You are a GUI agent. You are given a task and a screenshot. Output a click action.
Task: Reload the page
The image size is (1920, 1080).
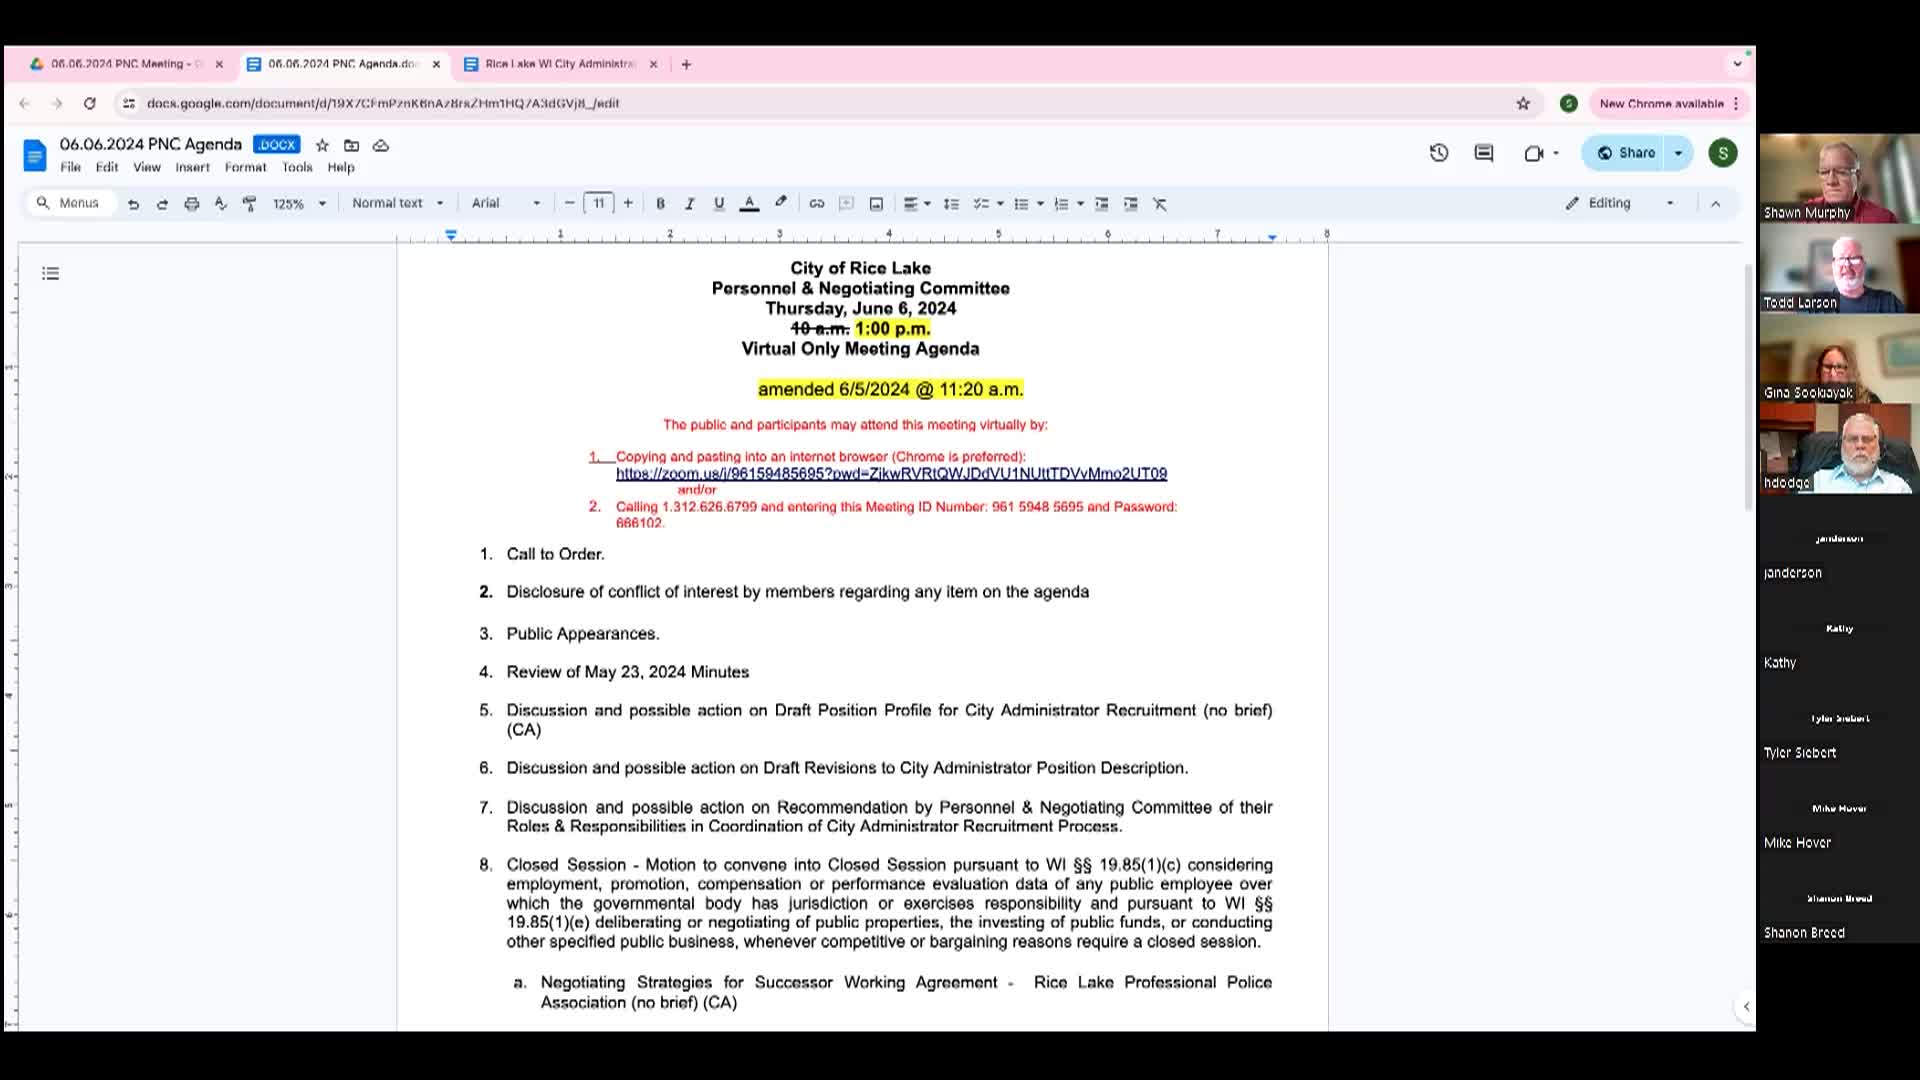[90, 103]
